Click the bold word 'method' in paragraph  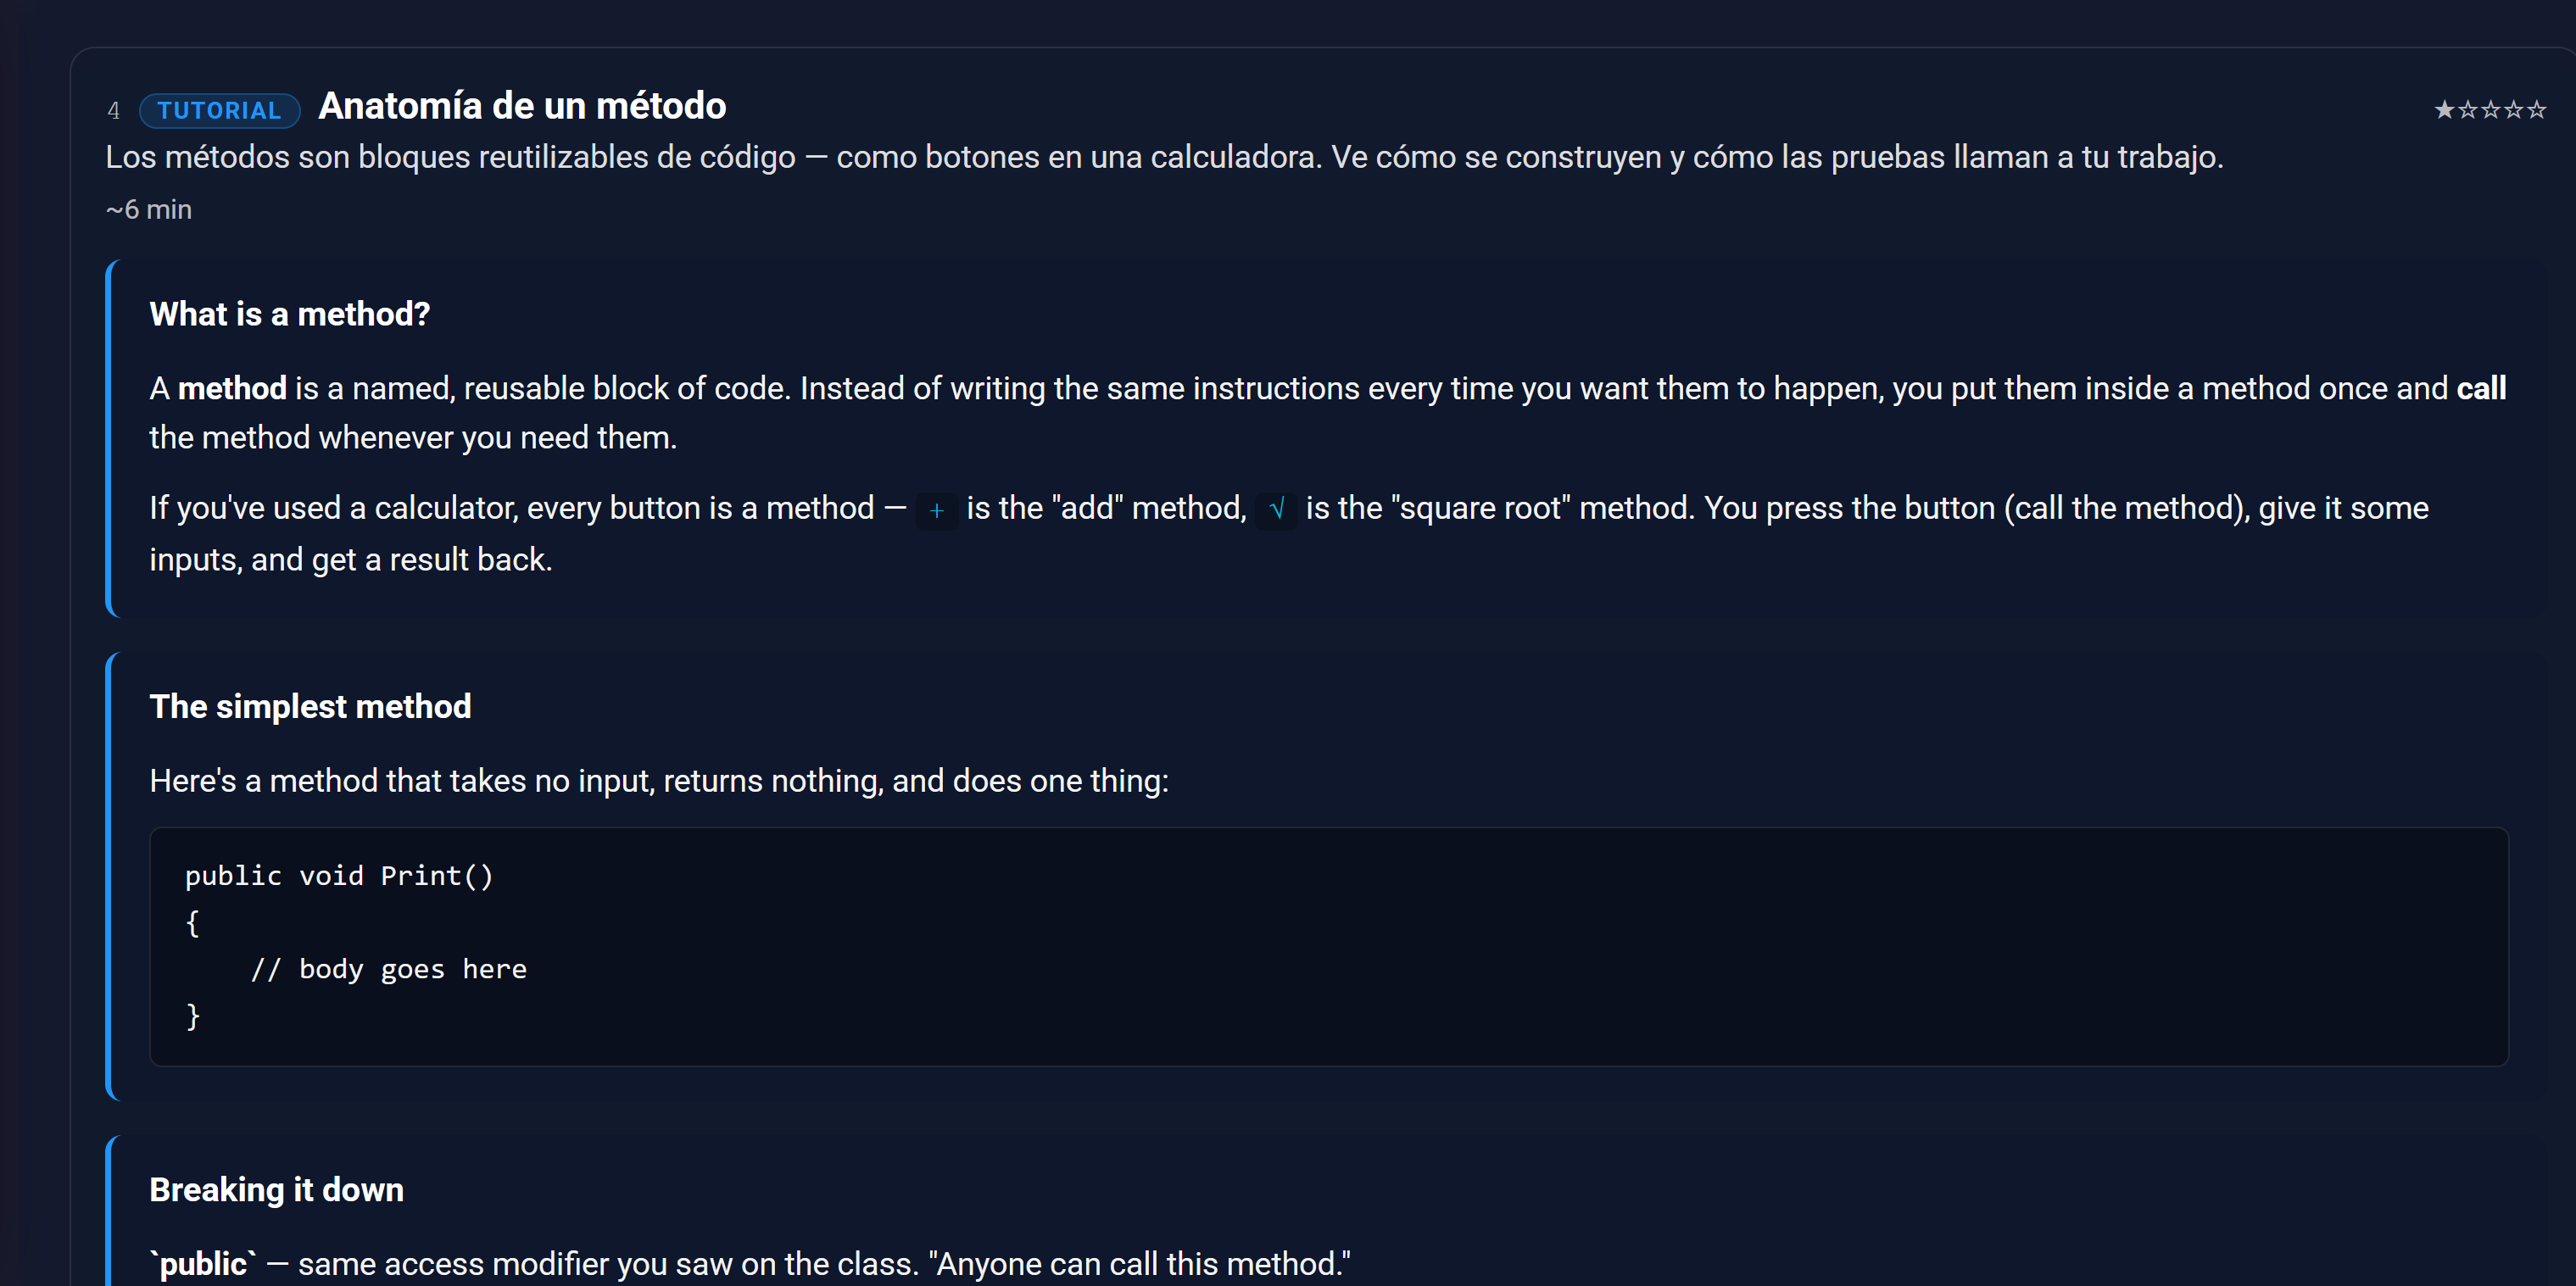click(x=232, y=388)
